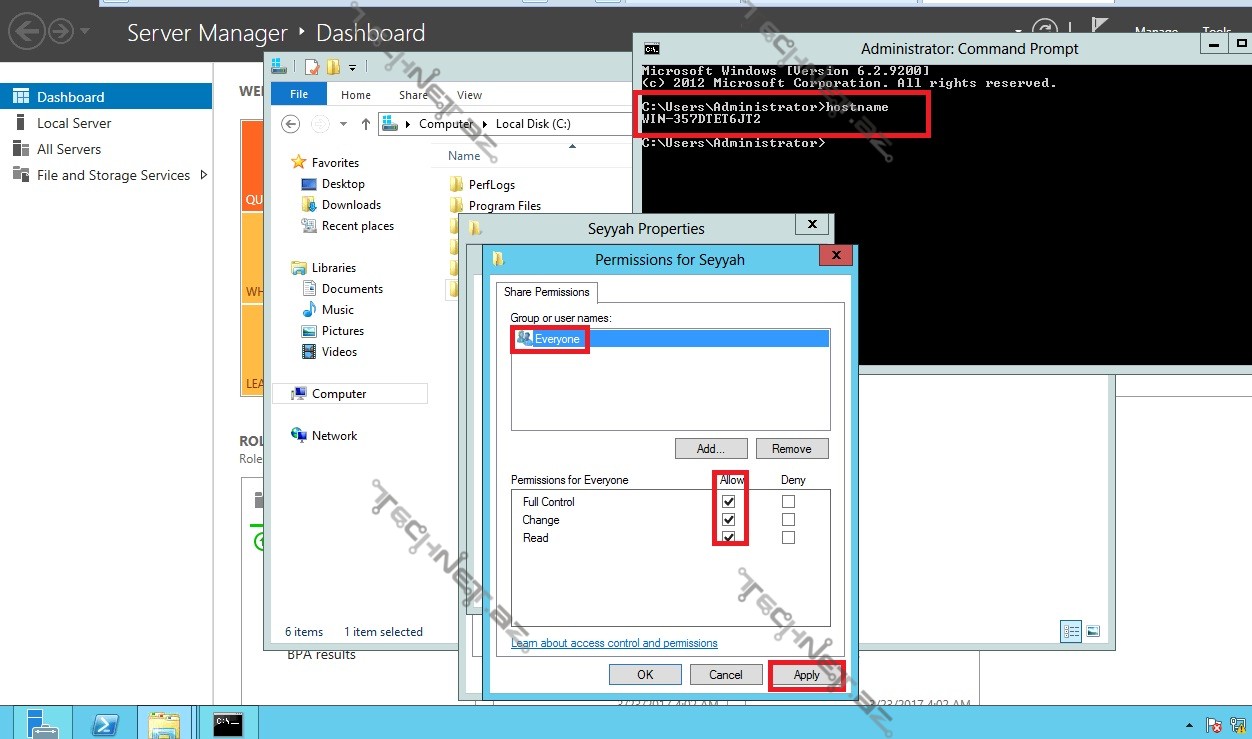Open the quick access toolbar dropdown
The image size is (1252, 739).
tap(352, 68)
